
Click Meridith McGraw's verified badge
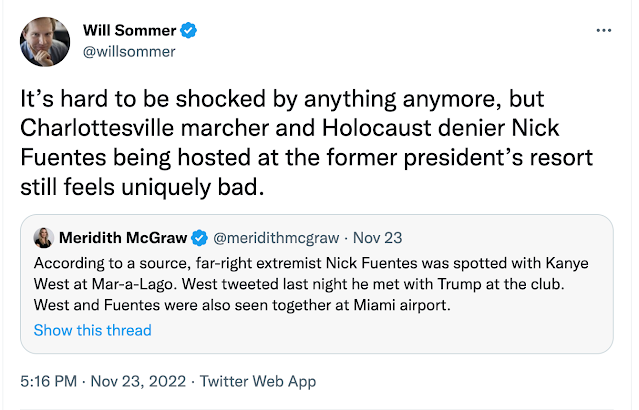200,238
